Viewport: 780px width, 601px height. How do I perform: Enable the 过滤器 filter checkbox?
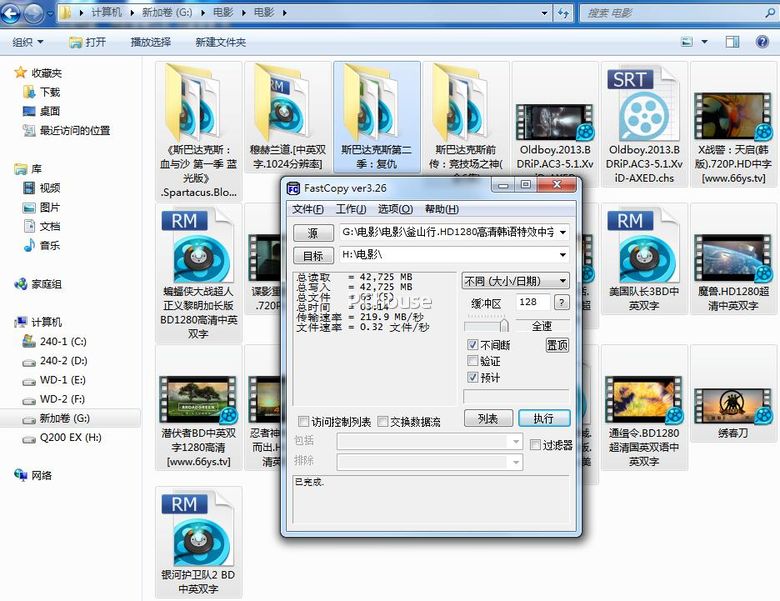(536, 445)
